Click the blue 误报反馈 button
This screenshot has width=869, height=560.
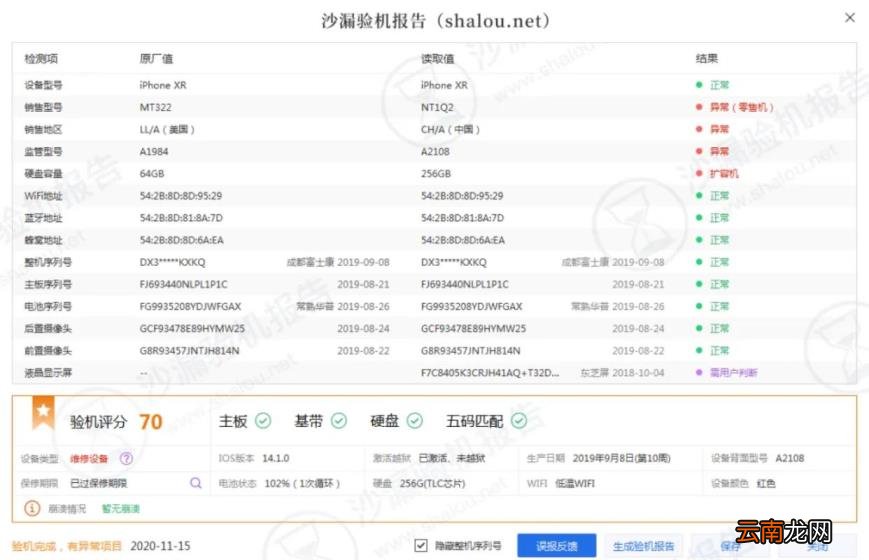[x=556, y=546]
